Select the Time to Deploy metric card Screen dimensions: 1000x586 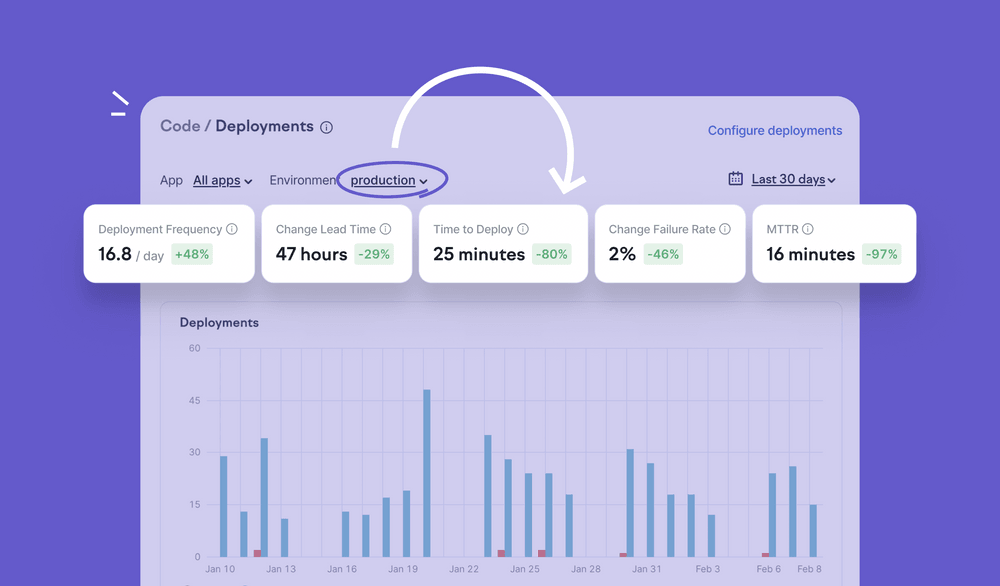coord(502,243)
